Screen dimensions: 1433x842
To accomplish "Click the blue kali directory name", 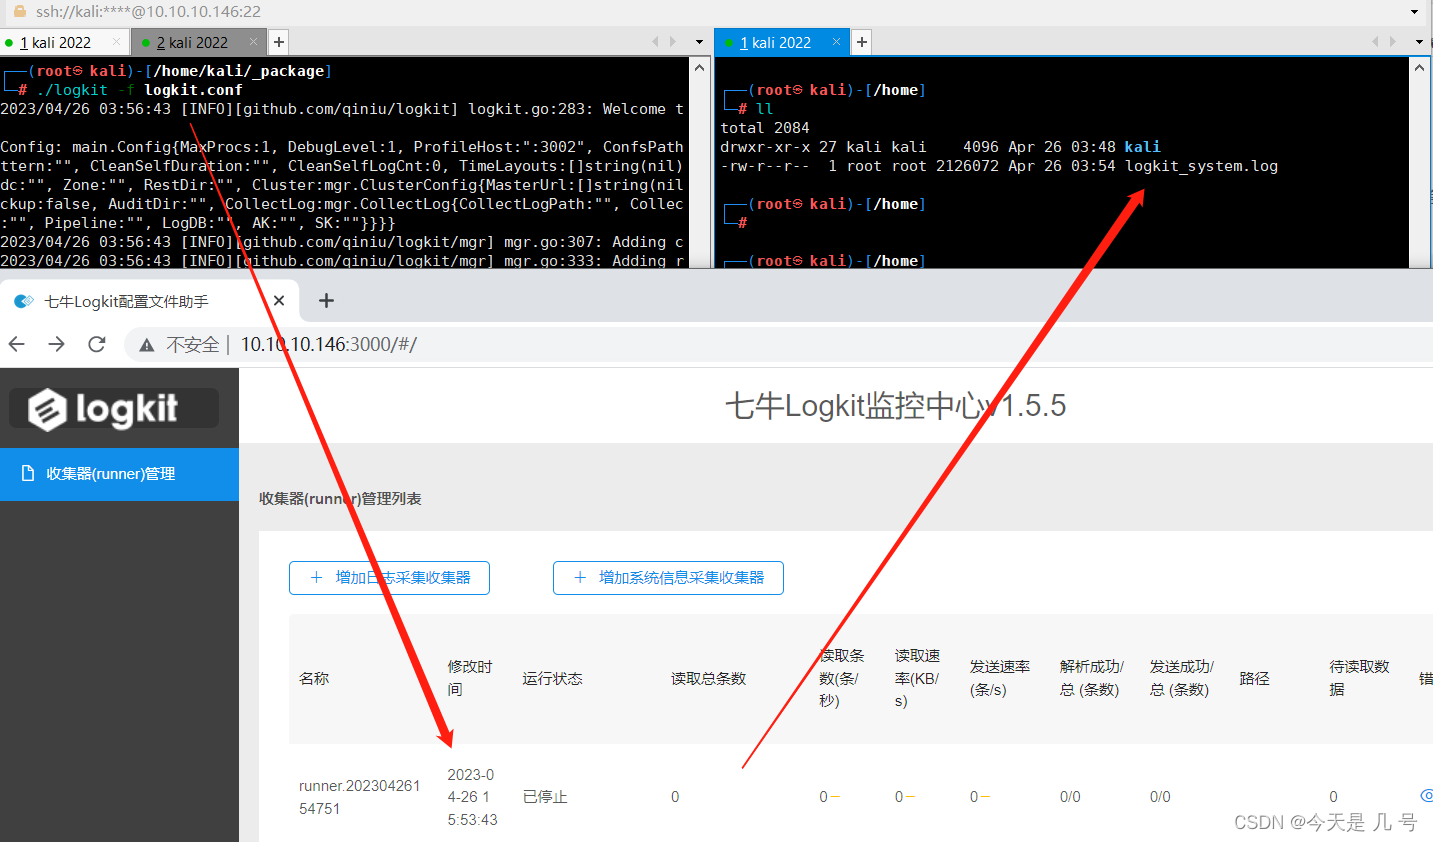I will 1142,147.
